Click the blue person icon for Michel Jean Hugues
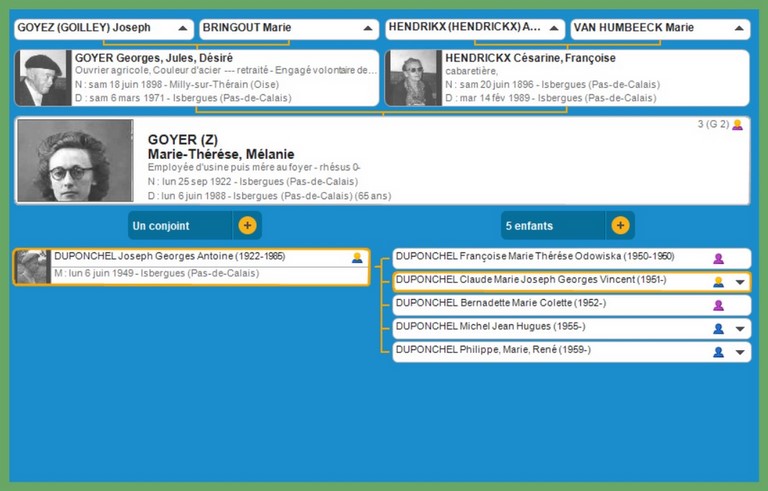The image size is (768, 491). coord(718,328)
